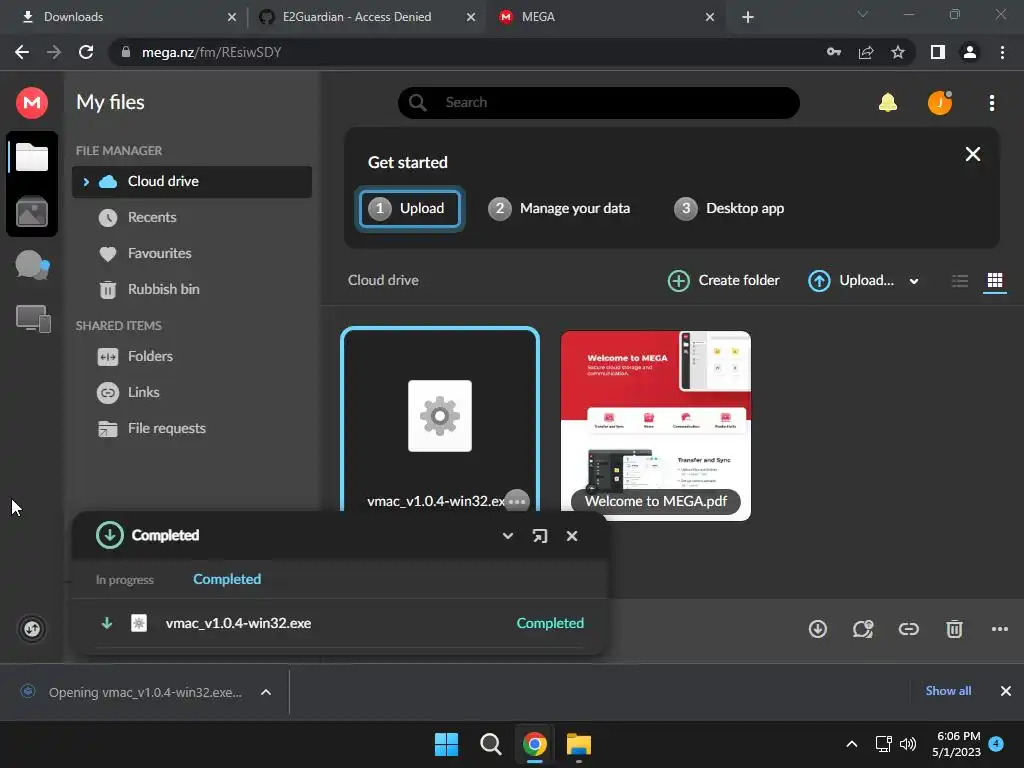Select the vmac_v1.0.4-win32.exe file tile
1024x768 pixels.
pos(440,419)
